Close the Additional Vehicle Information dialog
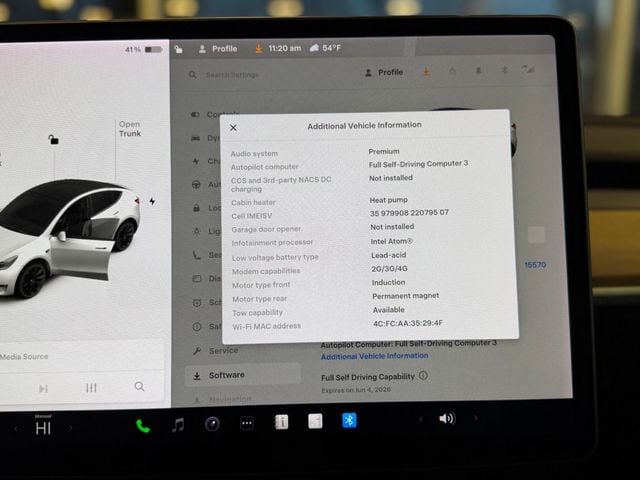Viewport: 640px width, 480px height. click(x=233, y=127)
